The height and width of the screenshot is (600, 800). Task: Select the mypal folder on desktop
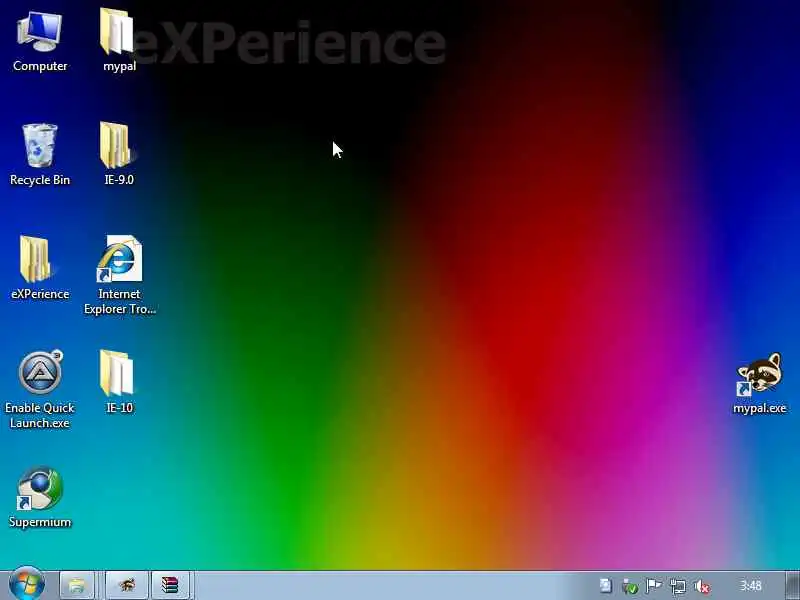point(119,41)
